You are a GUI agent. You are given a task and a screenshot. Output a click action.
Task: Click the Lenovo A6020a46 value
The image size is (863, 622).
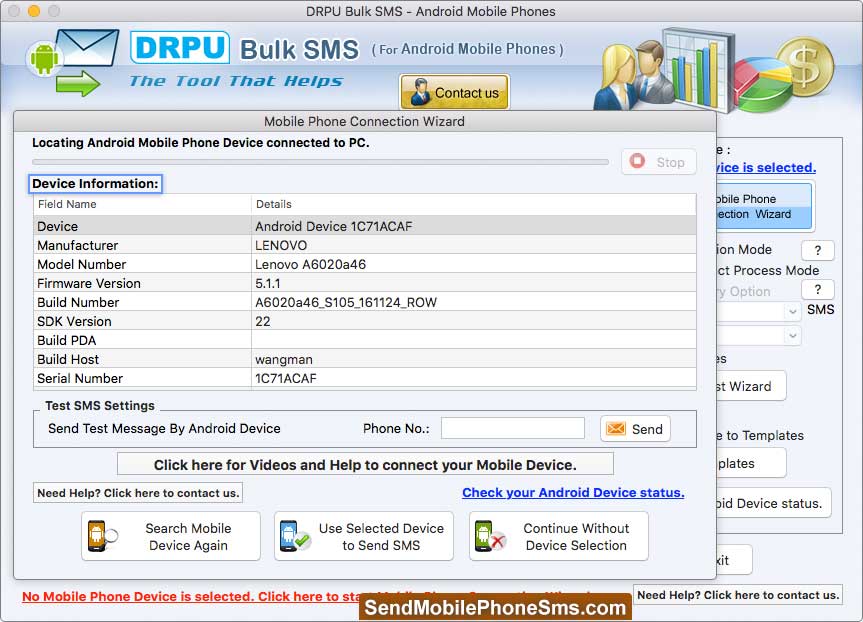click(x=310, y=264)
